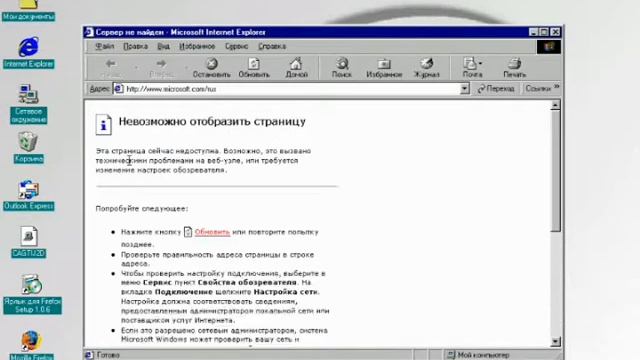This screenshot has height=360, width=640.
Task: Open the Файл menu
Action: point(104,46)
